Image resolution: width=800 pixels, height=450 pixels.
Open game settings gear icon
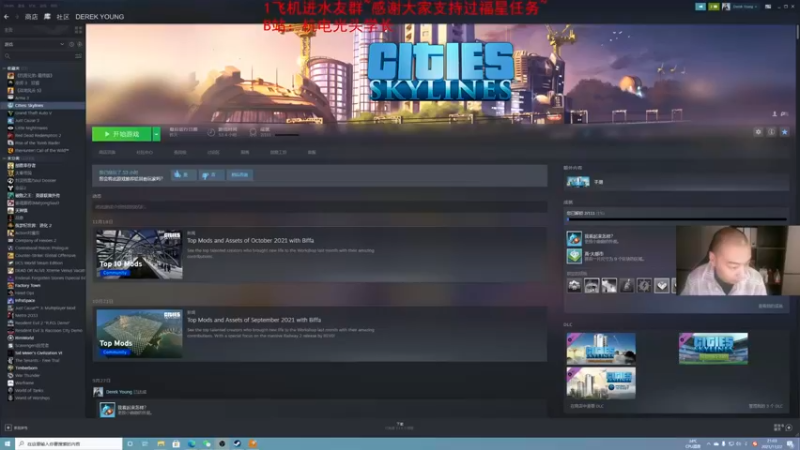click(758, 132)
